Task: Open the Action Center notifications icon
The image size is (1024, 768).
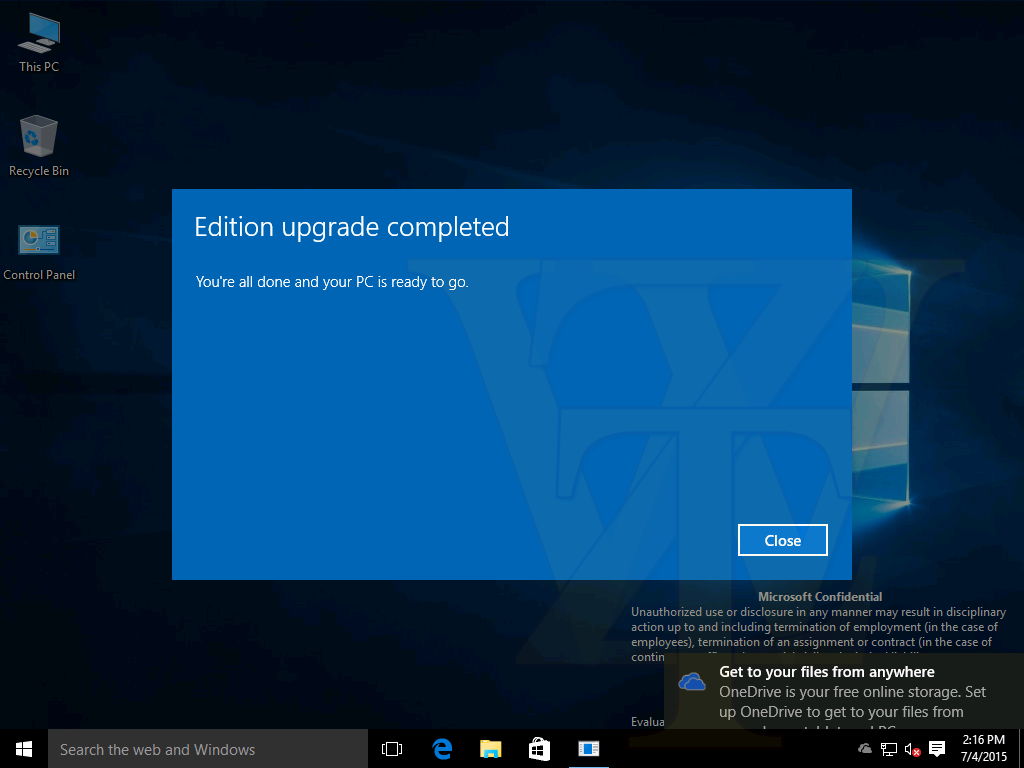Action: (937, 748)
